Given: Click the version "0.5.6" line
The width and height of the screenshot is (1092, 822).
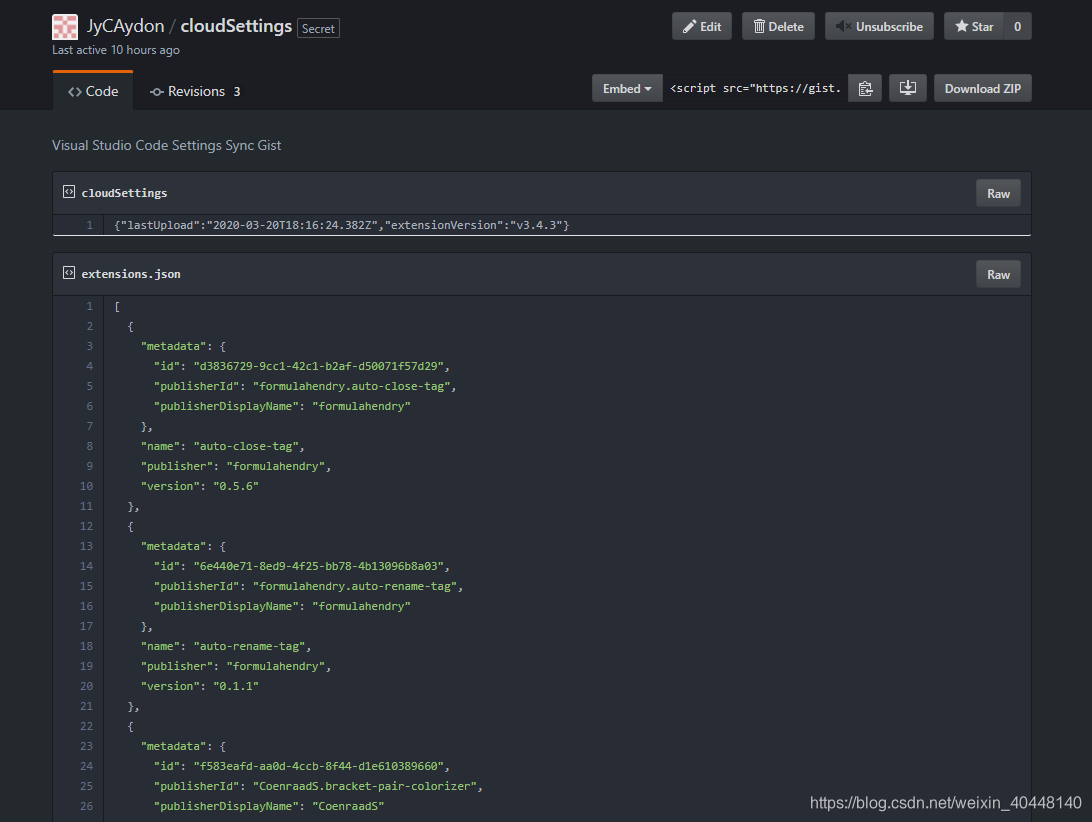Looking at the screenshot, I should point(199,486).
